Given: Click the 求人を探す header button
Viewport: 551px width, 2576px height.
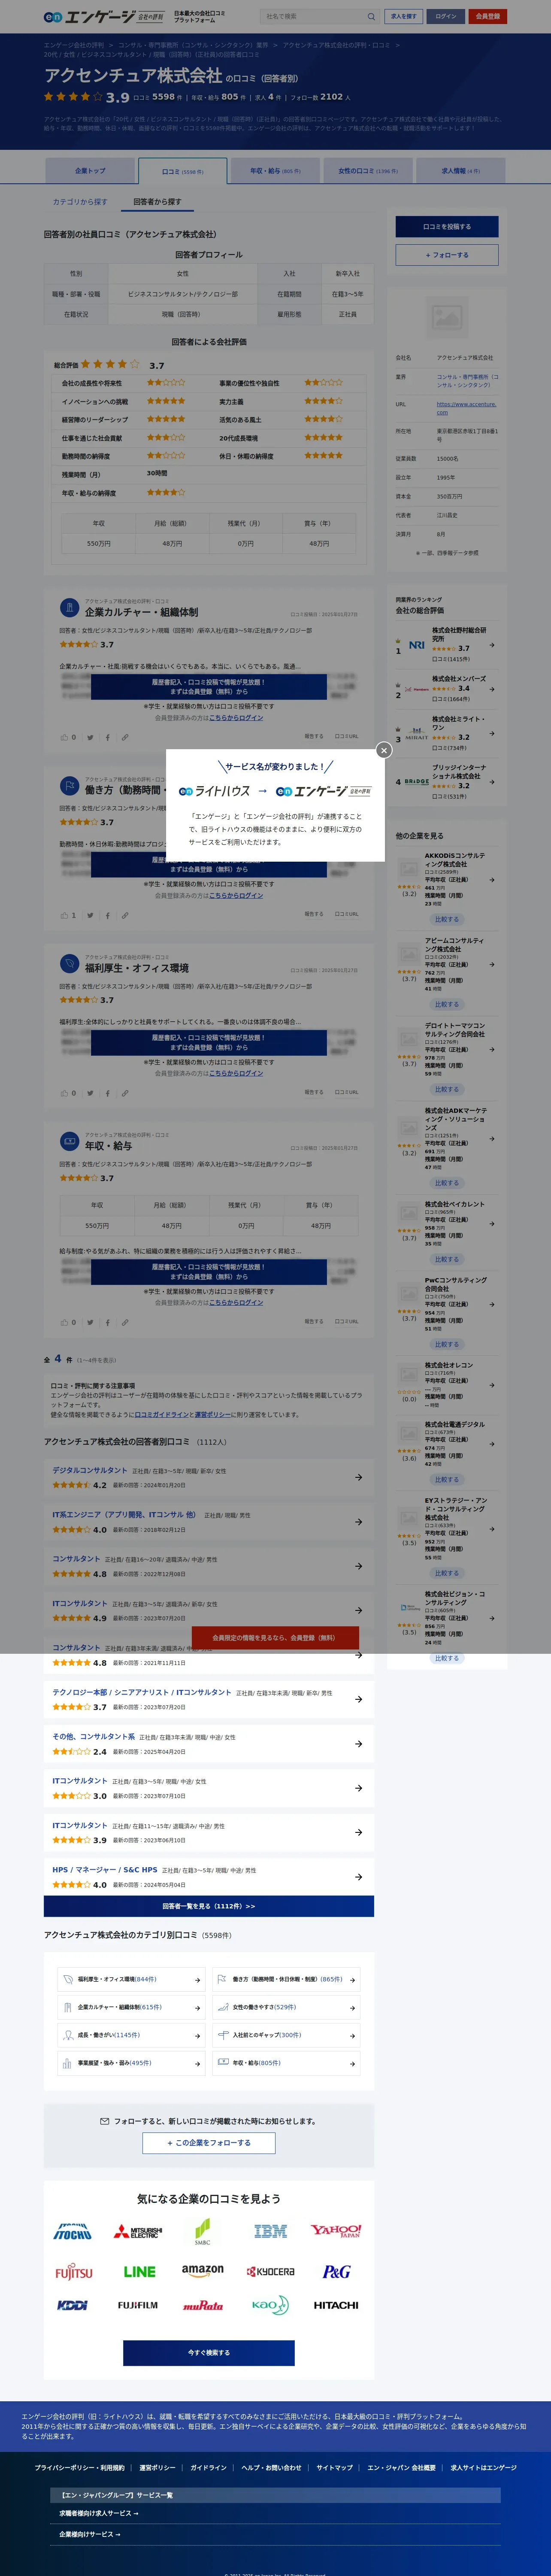Looking at the screenshot, I should click(x=403, y=16).
